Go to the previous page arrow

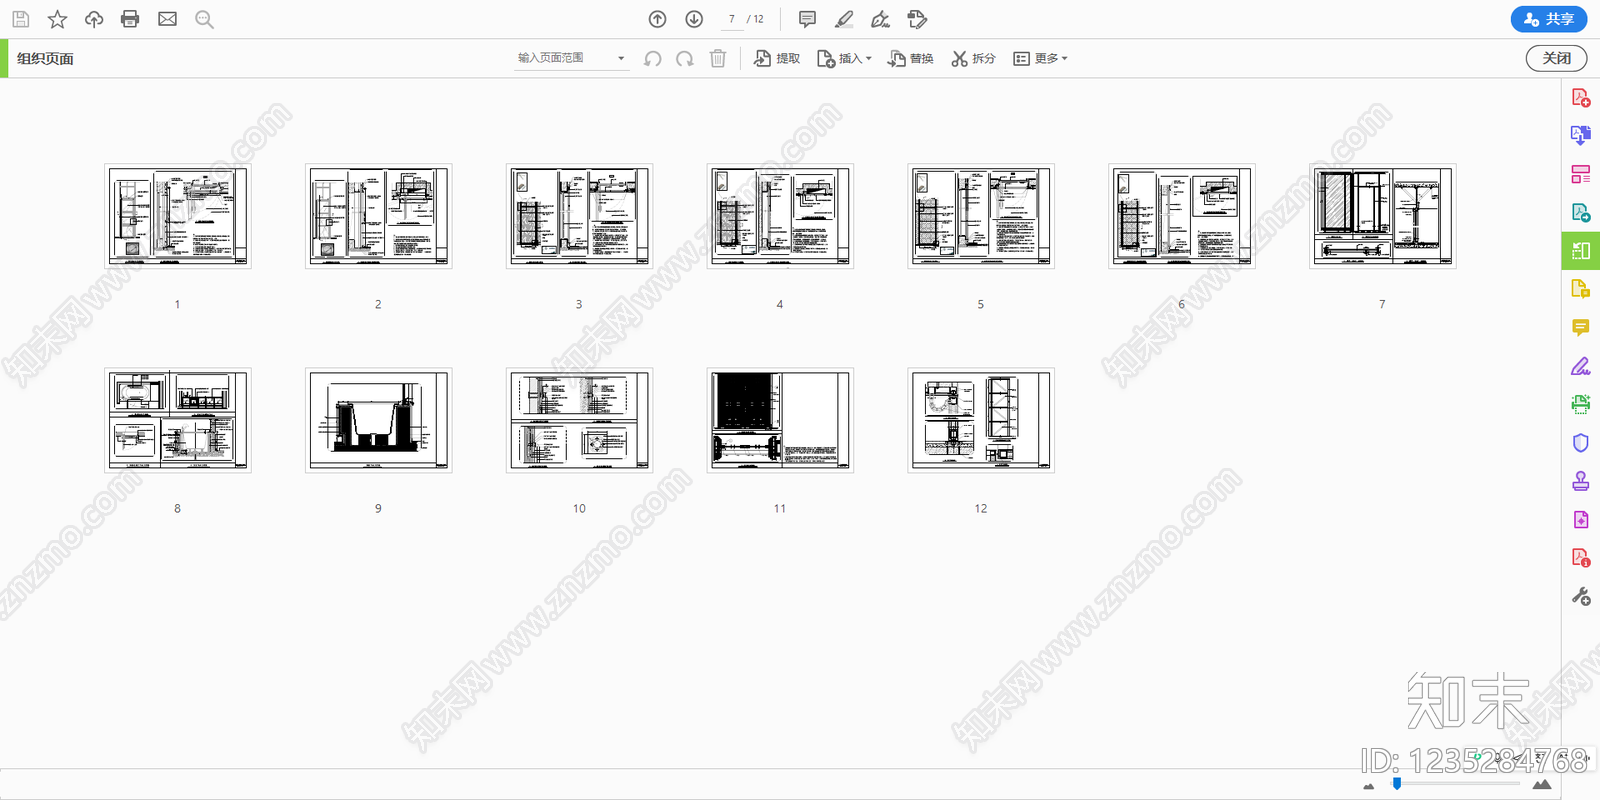(657, 19)
